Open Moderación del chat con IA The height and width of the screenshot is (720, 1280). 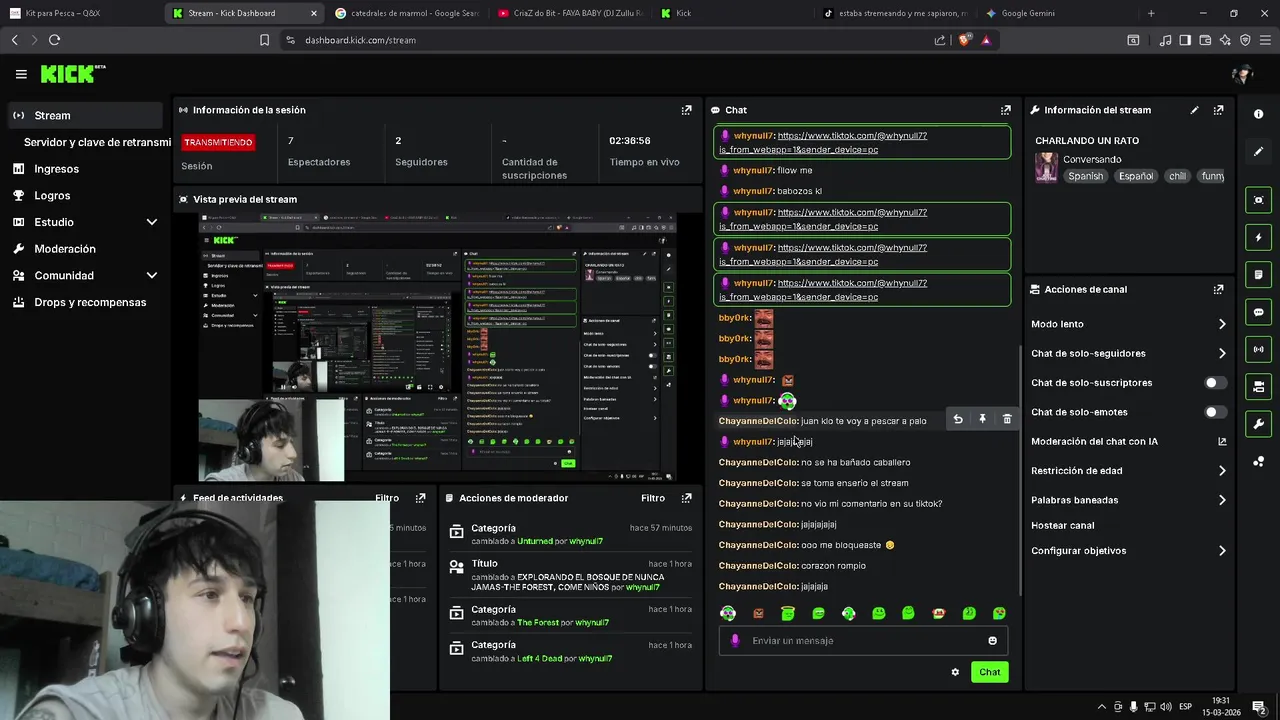coord(1128,441)
